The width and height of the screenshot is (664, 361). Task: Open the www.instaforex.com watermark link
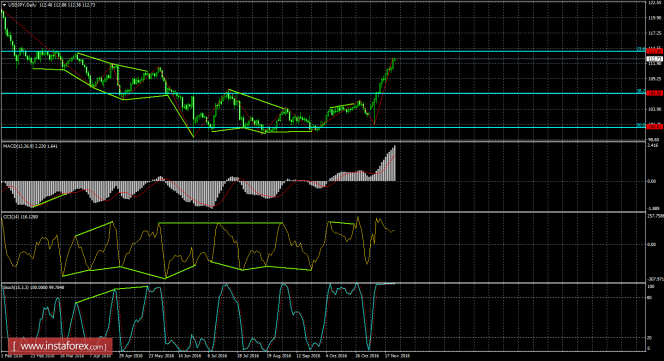59,346
